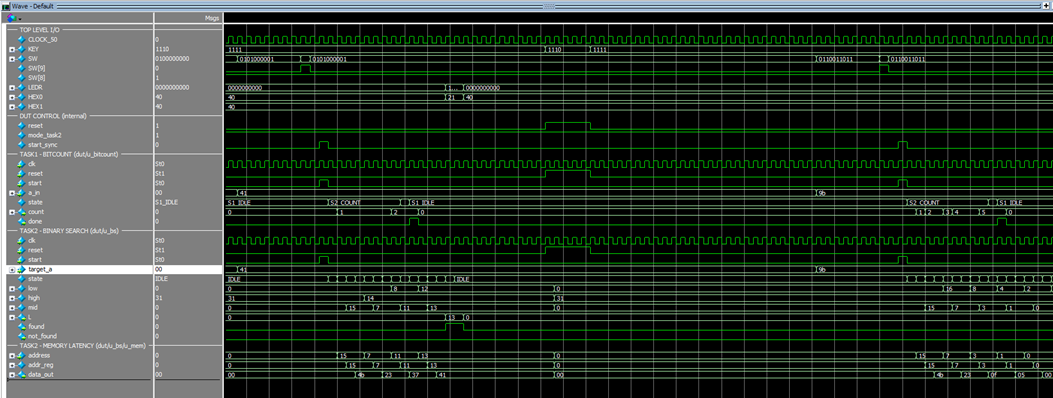This screenshot has width=1053, height=398.
Task: Click the high value 31 in Msgs column
Action: click(x=158, y=297)
